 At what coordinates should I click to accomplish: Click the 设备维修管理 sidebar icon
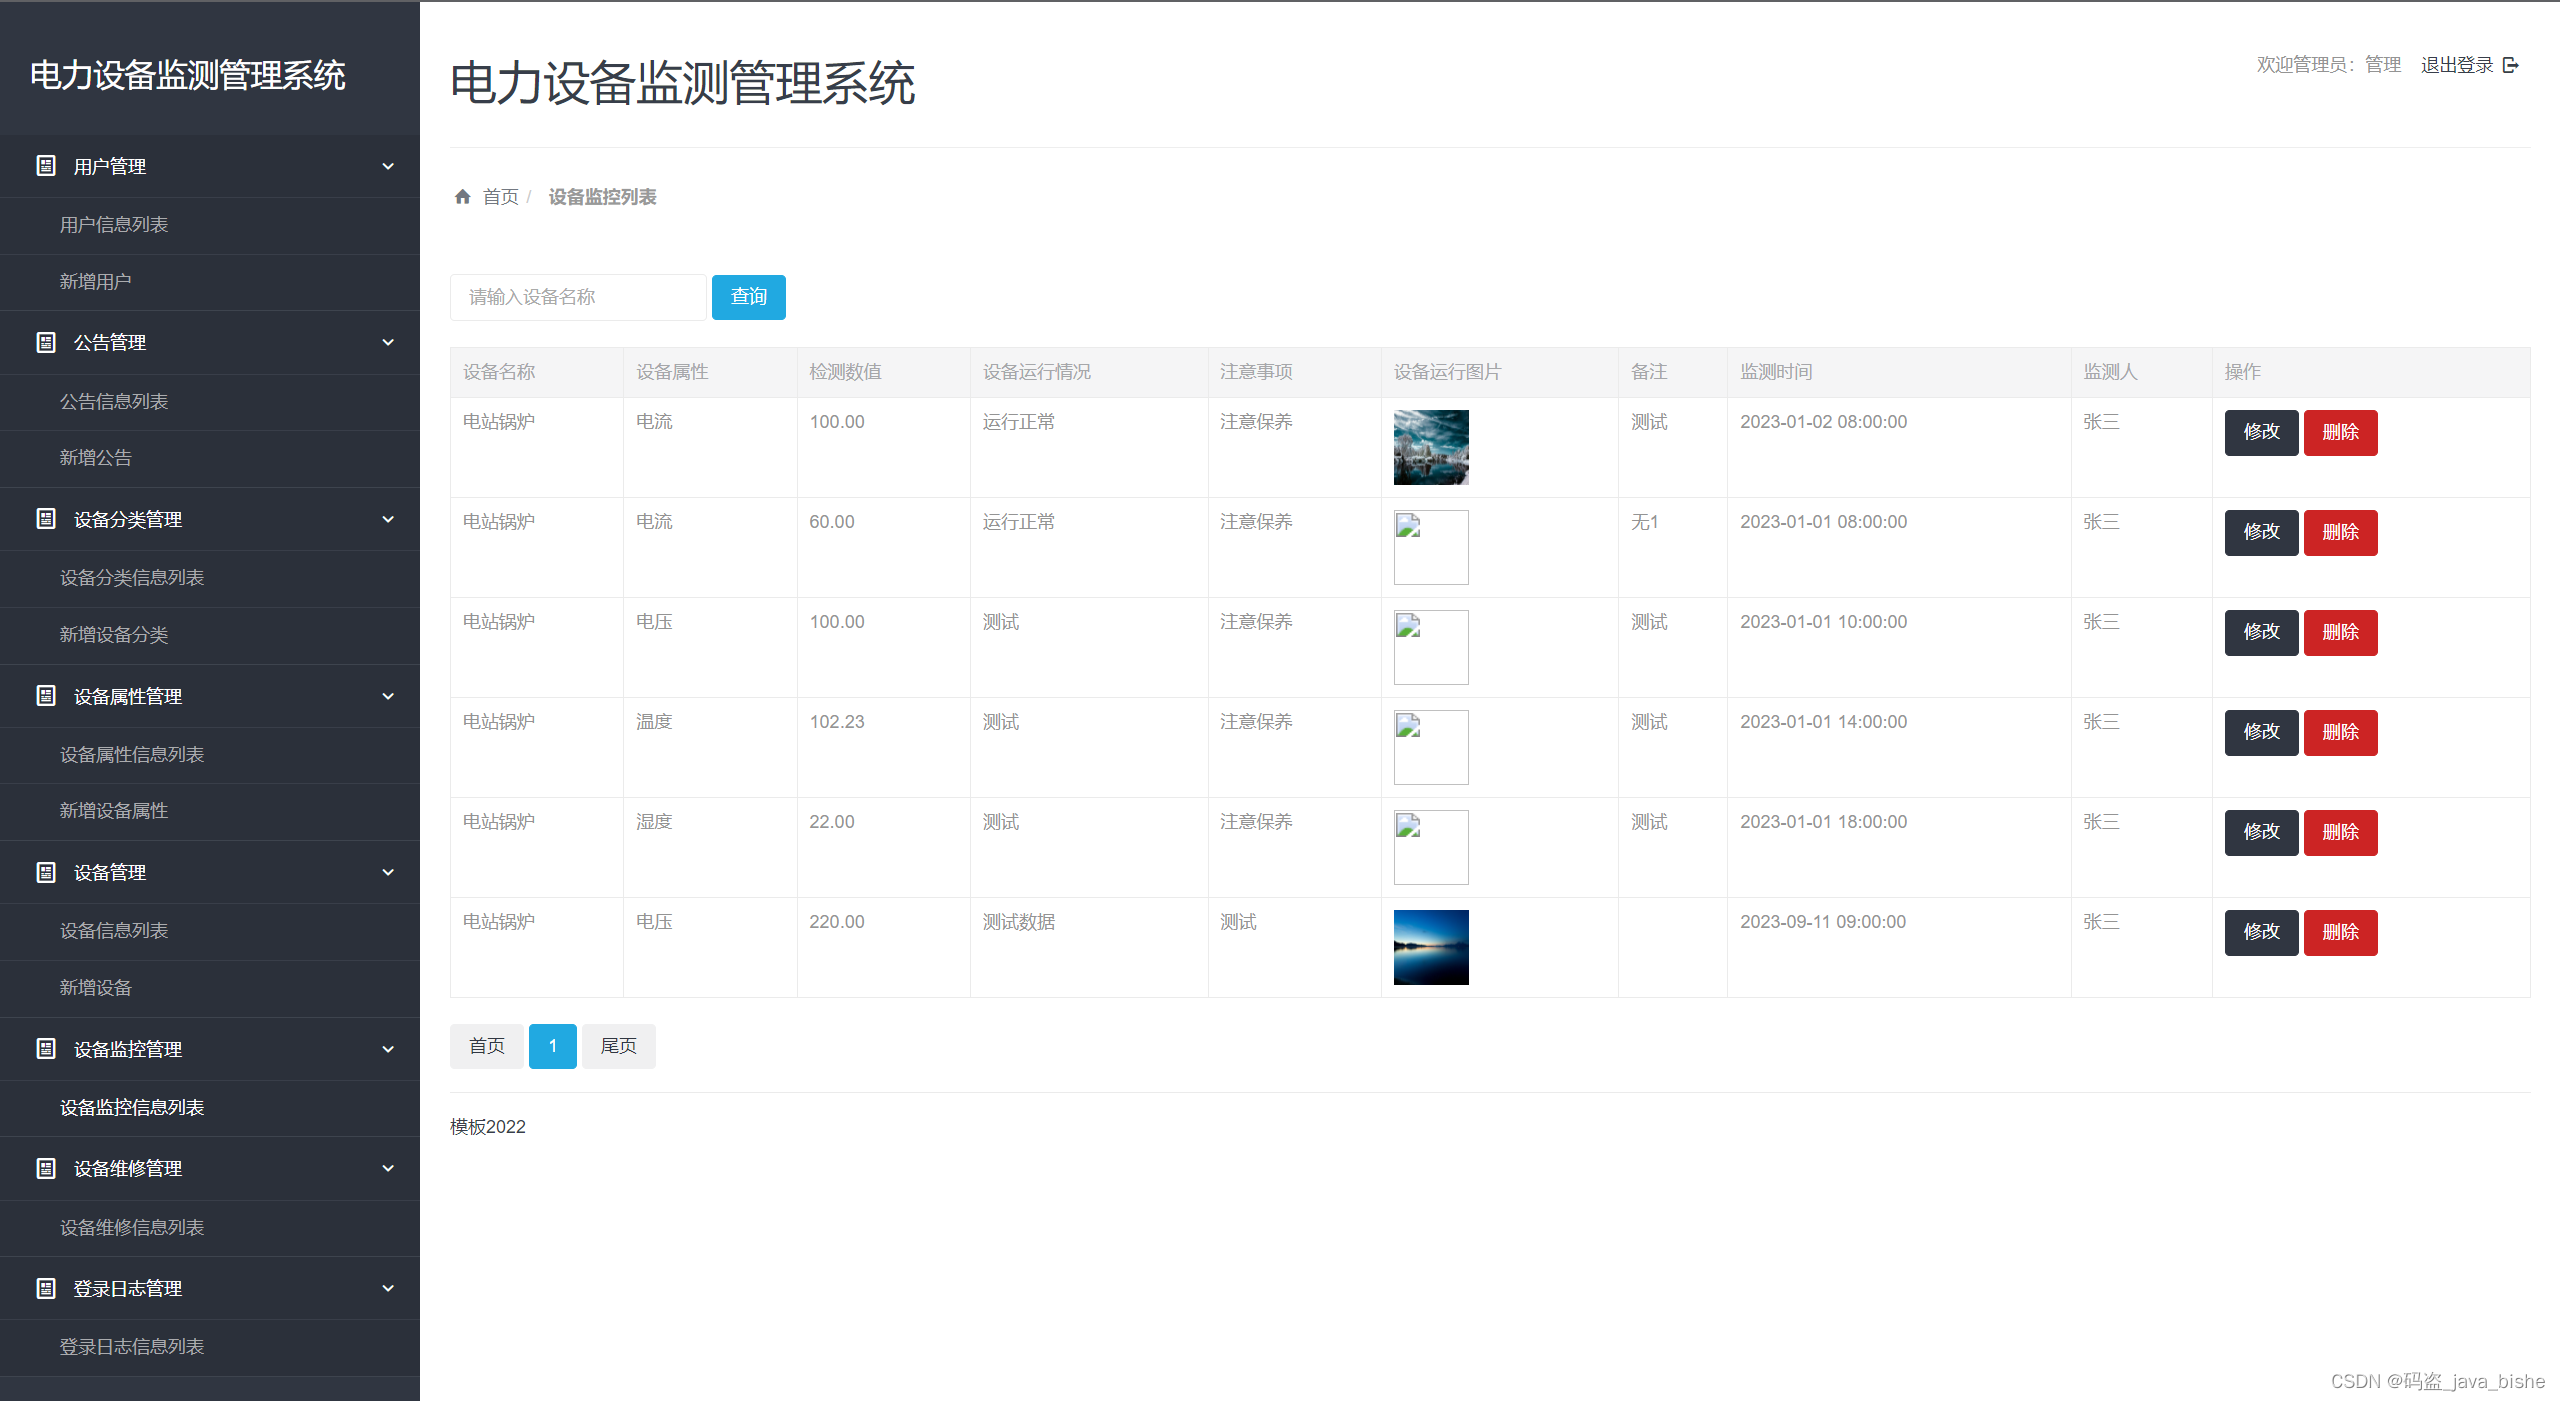point(46,1169)
